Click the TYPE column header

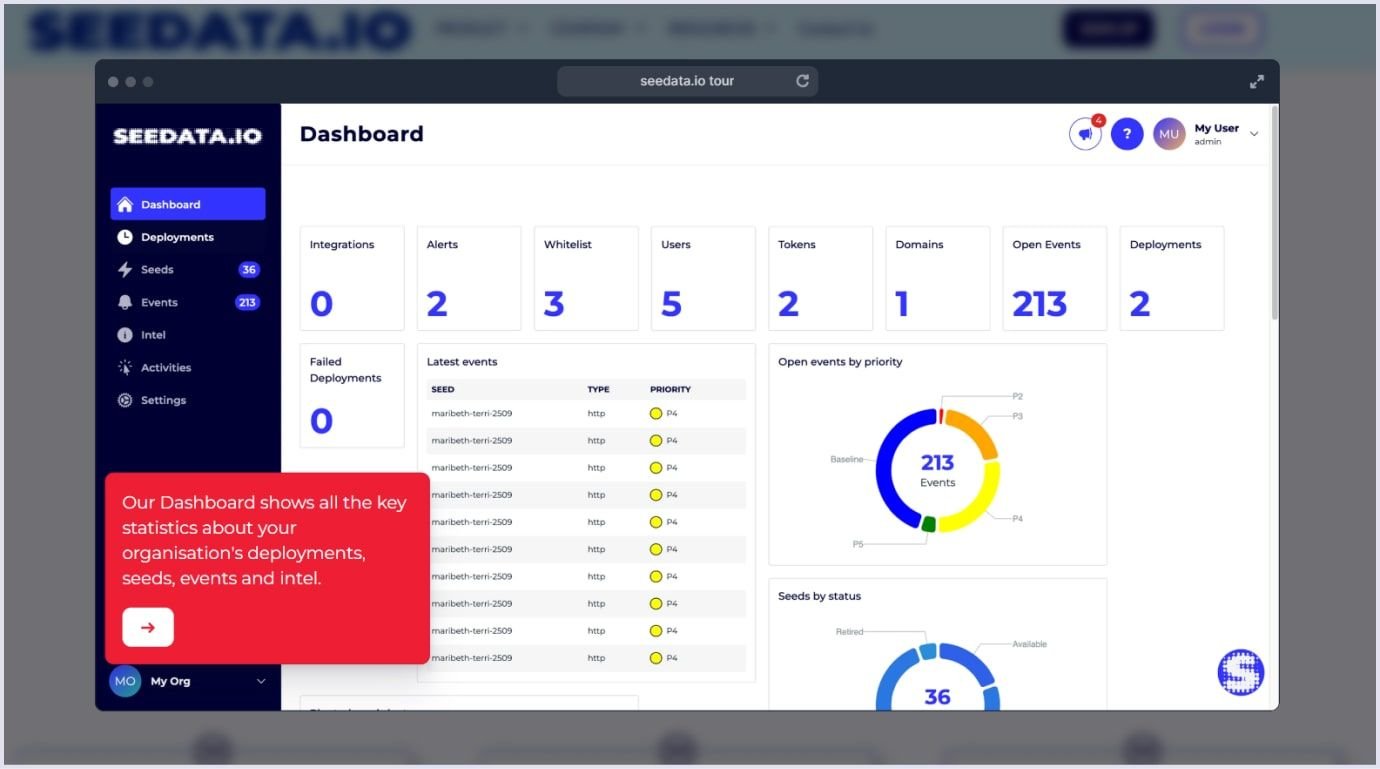pyautogui.click(x=598, y=389)
